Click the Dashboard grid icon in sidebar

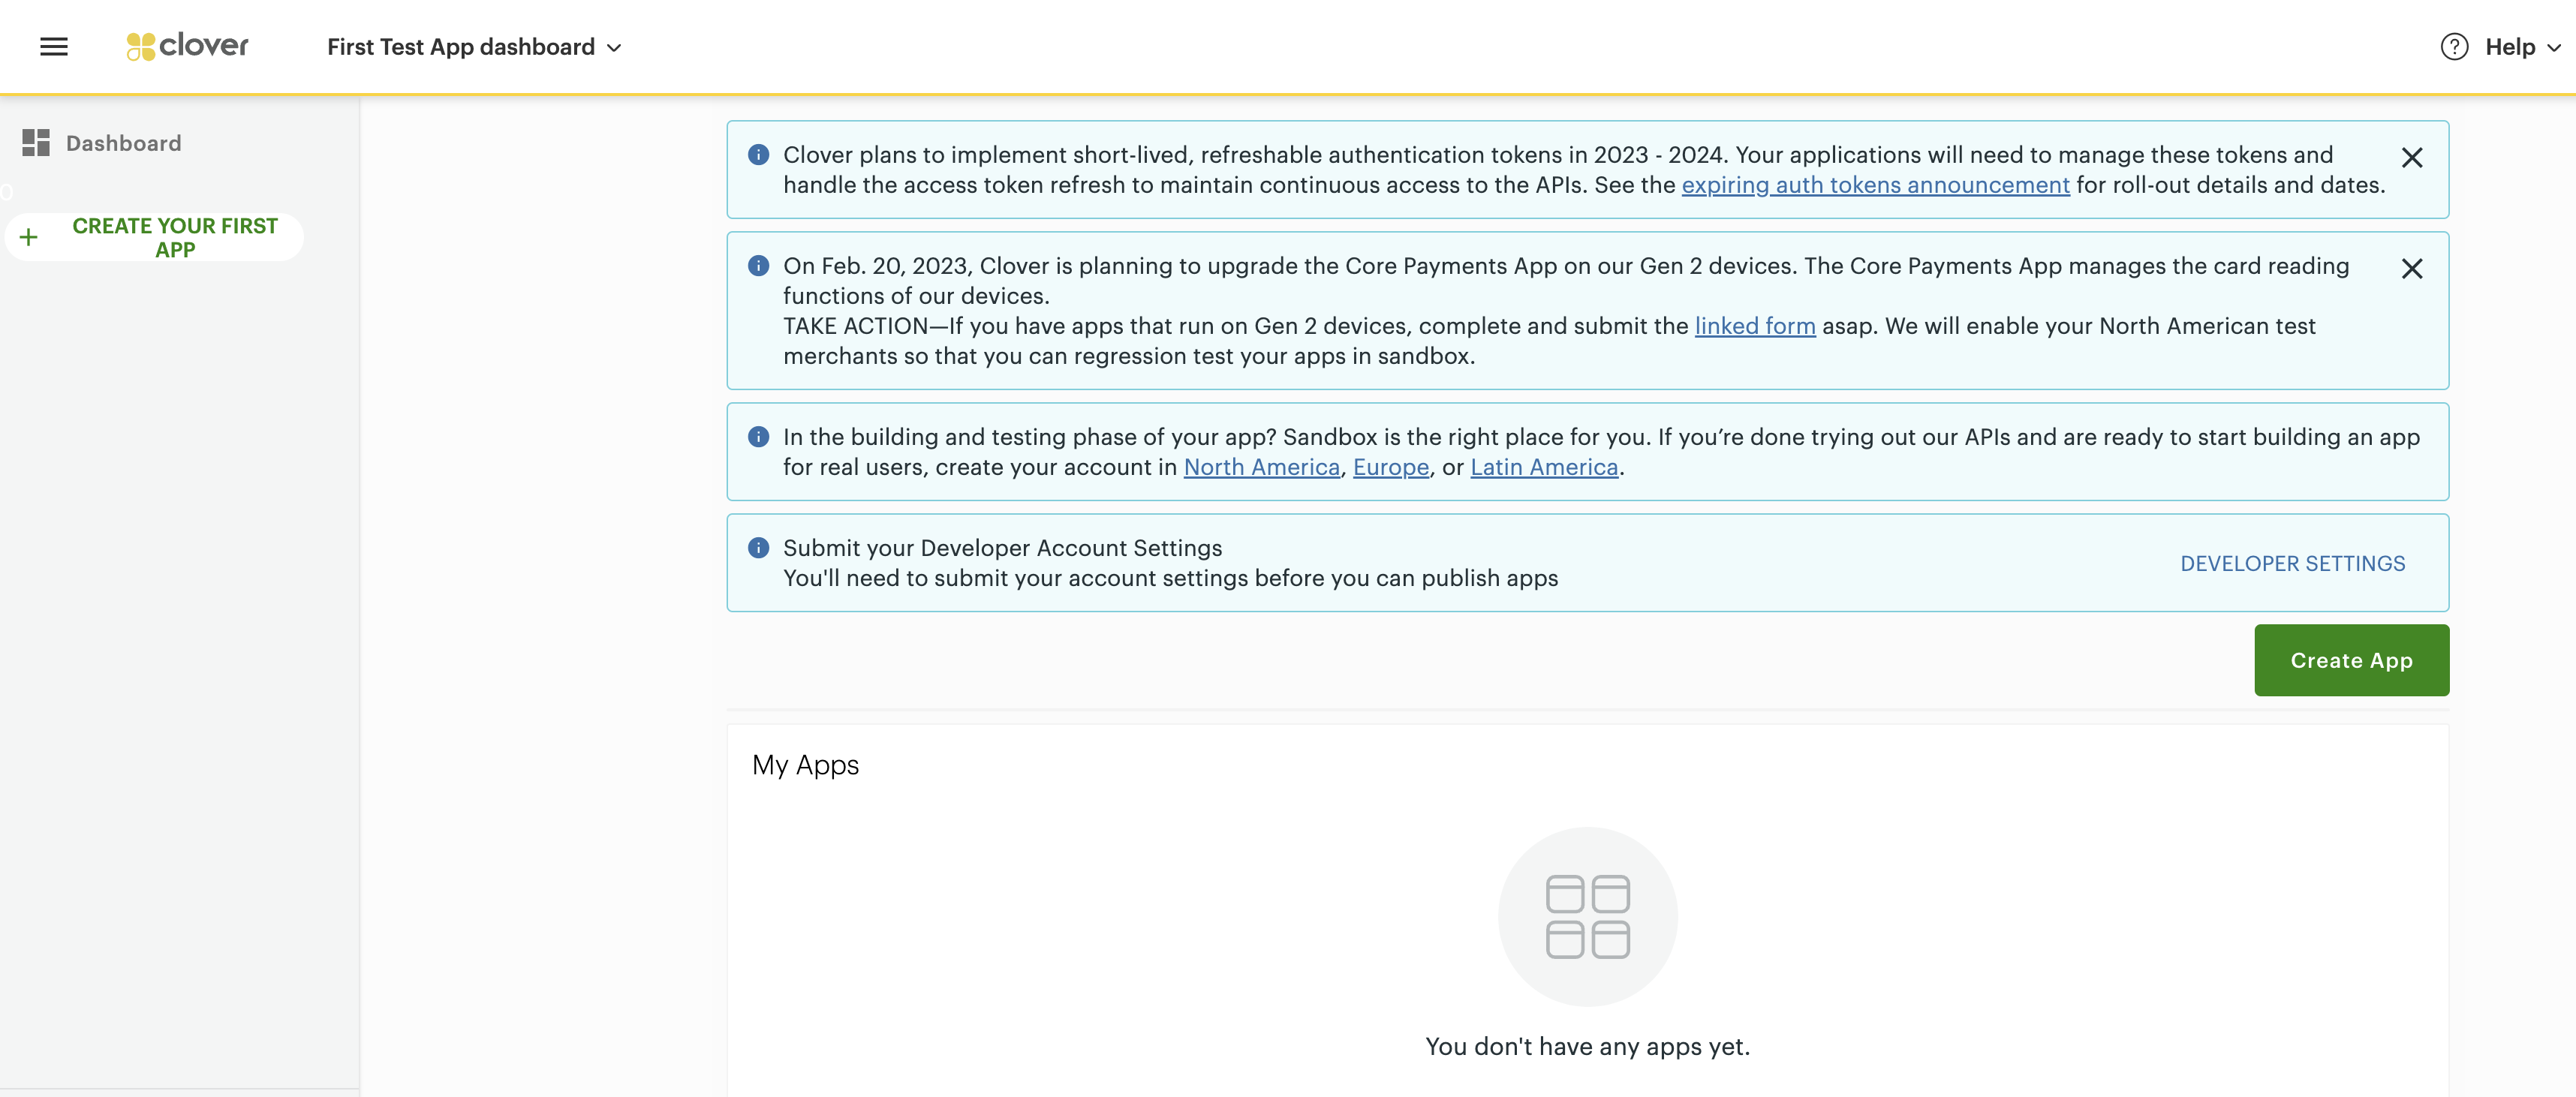(36, 143)
